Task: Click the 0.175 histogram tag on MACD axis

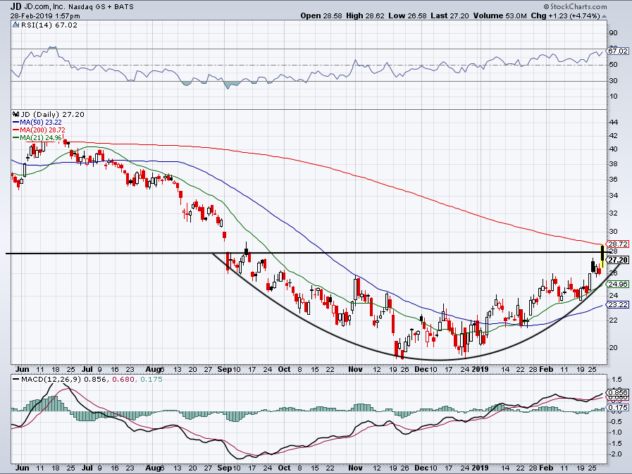Action: (618, 408)
